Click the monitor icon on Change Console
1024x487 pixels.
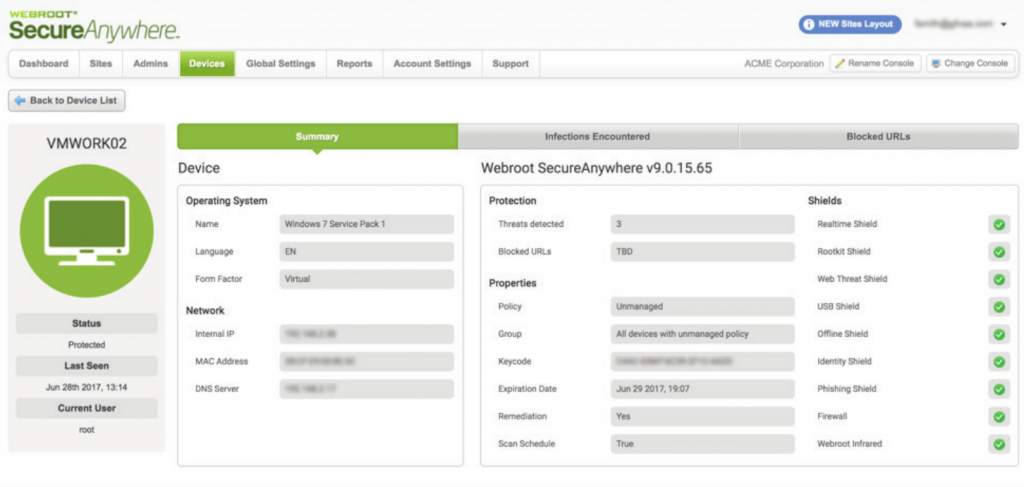[936, 63]
